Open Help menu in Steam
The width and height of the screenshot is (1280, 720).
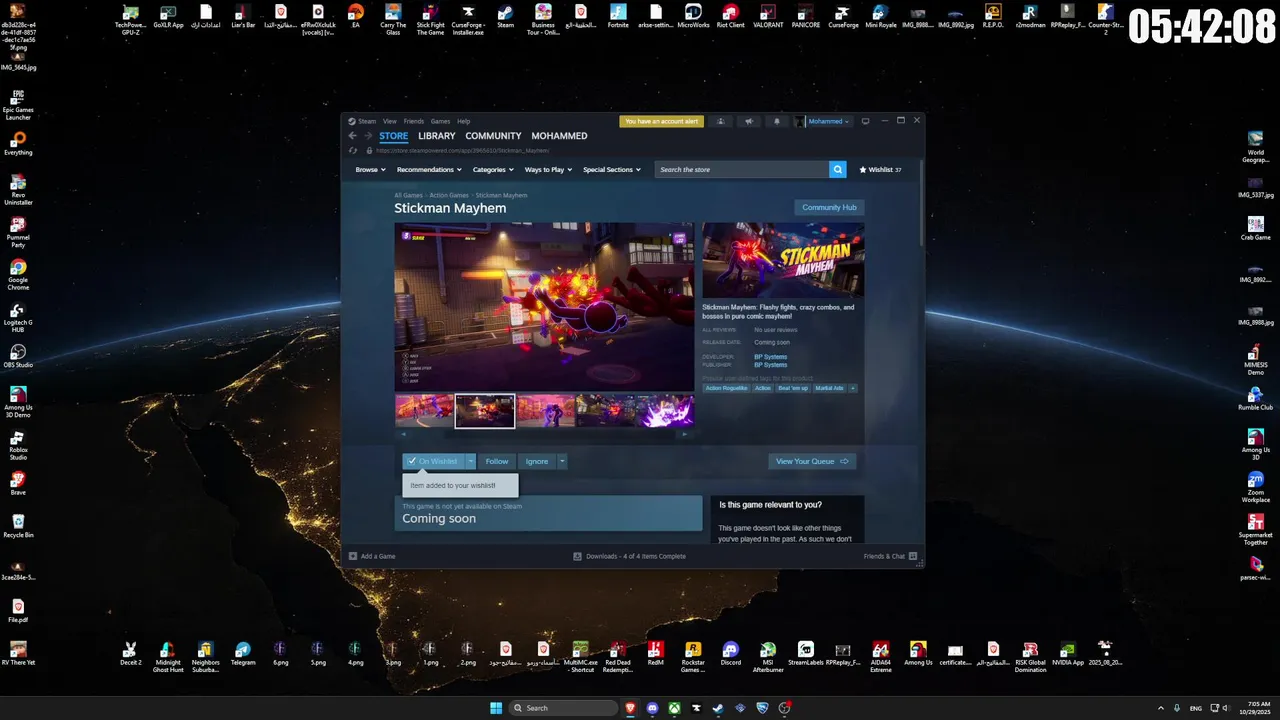pyautogui.click(x=464, y=121)
